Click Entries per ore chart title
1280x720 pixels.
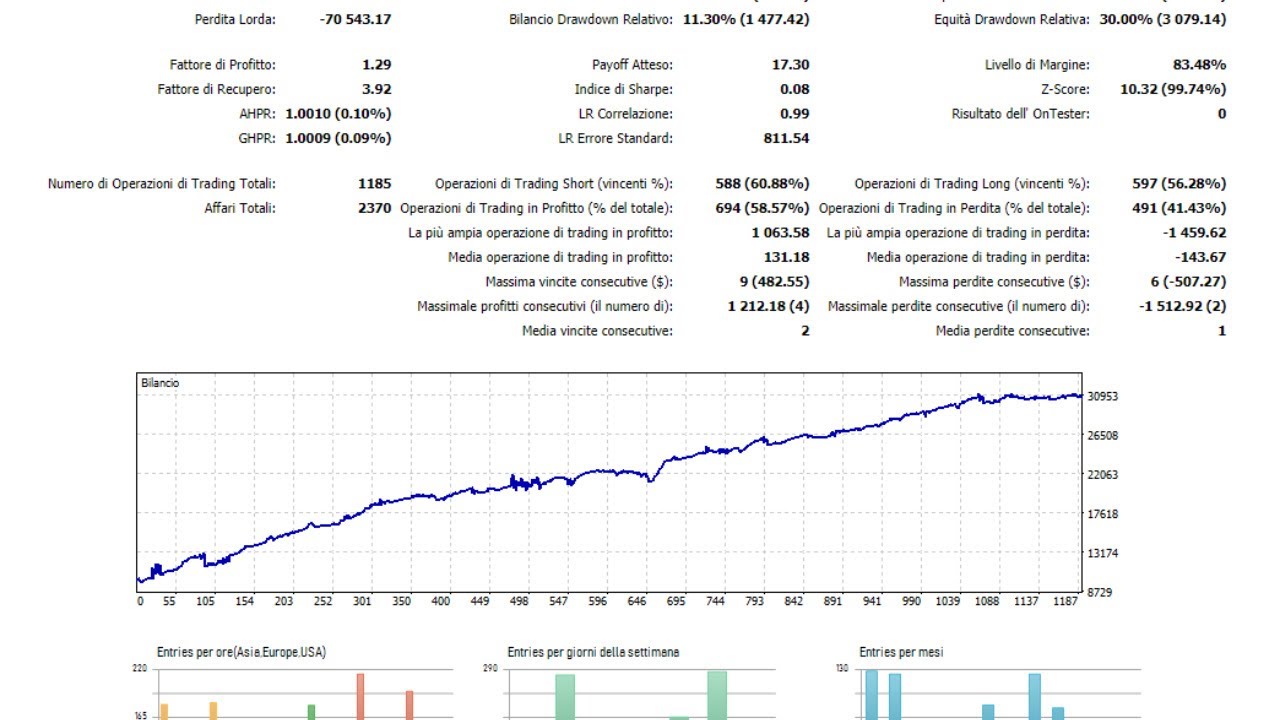coord(241,652)
